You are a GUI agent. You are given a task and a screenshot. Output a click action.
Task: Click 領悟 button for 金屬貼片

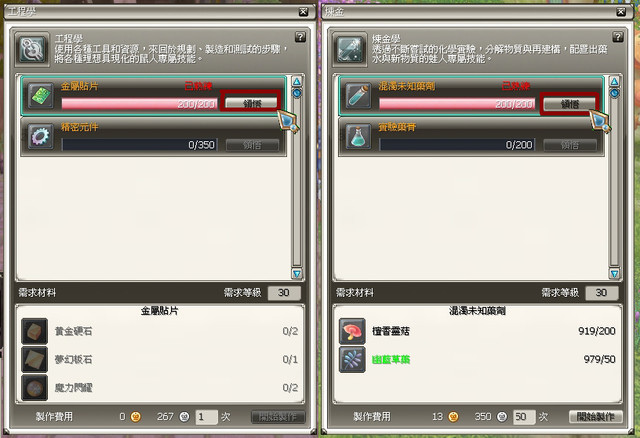pos(252,103)
